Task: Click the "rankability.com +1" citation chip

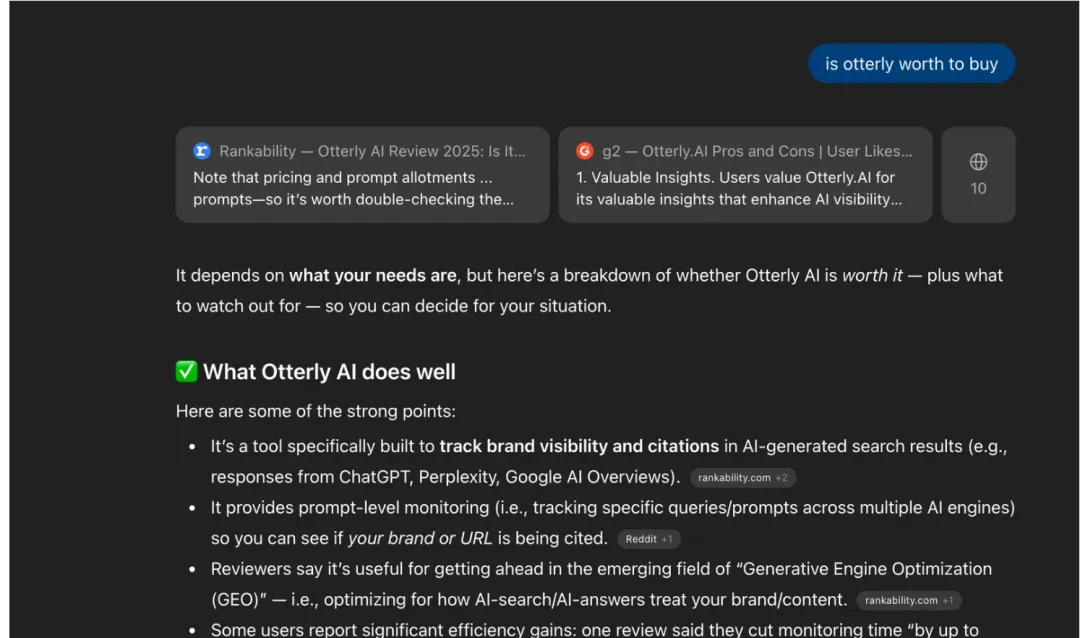Action: [909, 600]
